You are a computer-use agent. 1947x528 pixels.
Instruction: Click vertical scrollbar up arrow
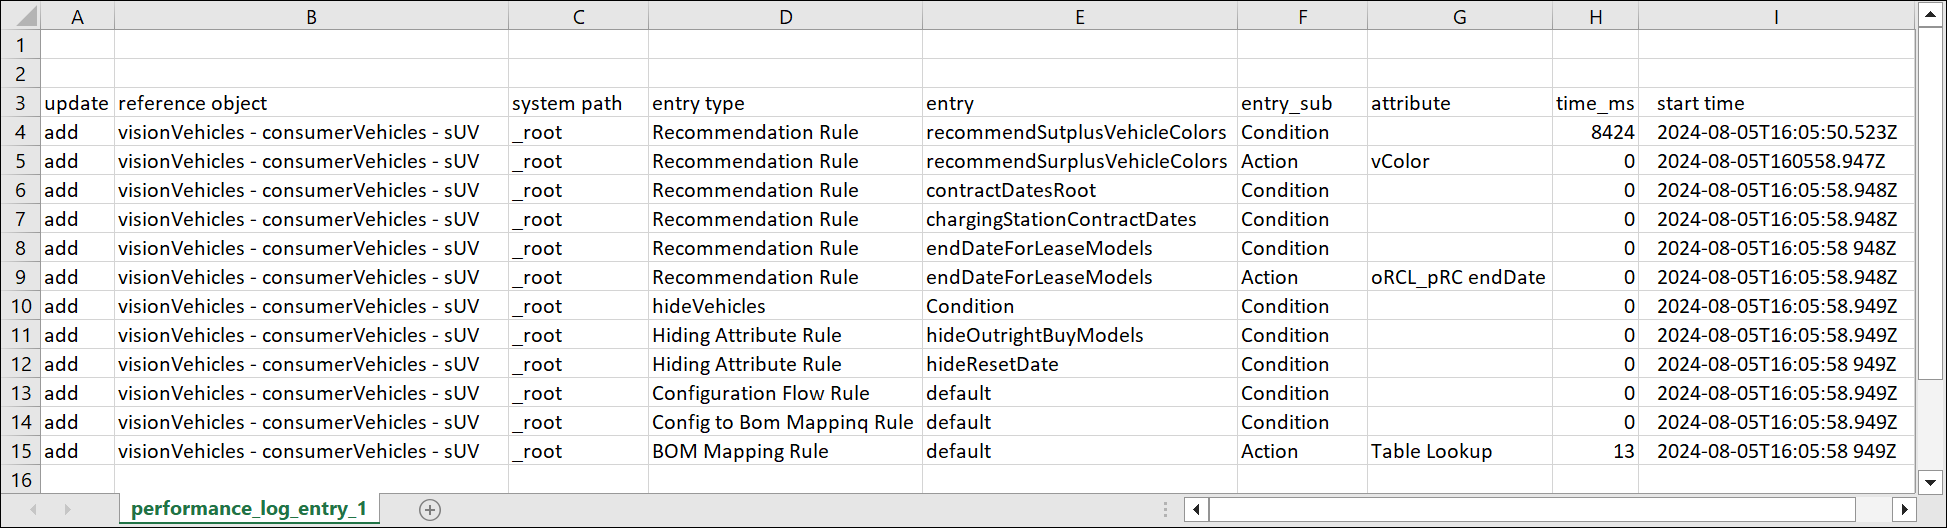pos(1931,14)
